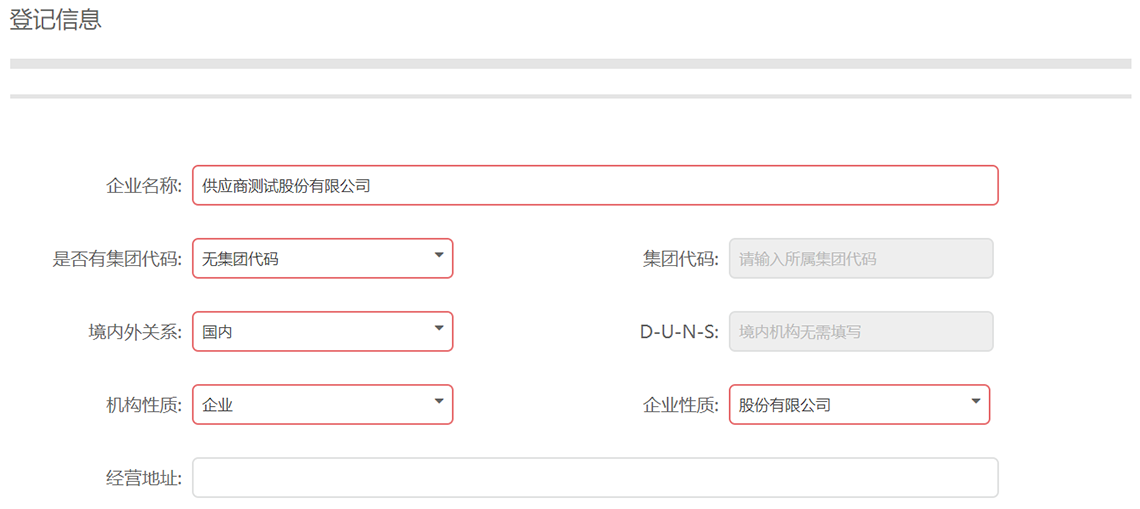Image resolution: width=1140 pixels, height=509 pixels.
Task: Click the 企业性质 field label
Action: pos(681,405)
